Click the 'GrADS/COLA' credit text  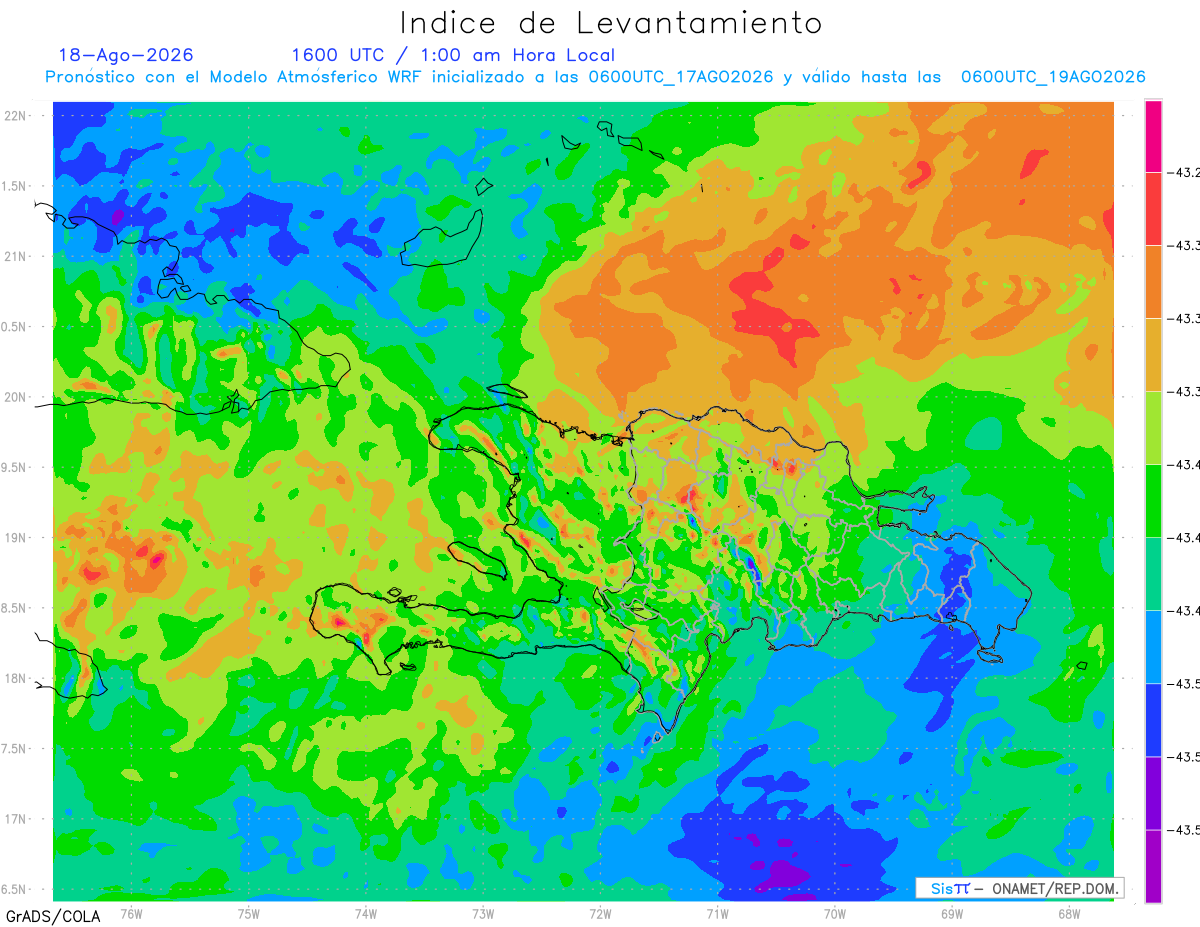[x=53, y=916]
